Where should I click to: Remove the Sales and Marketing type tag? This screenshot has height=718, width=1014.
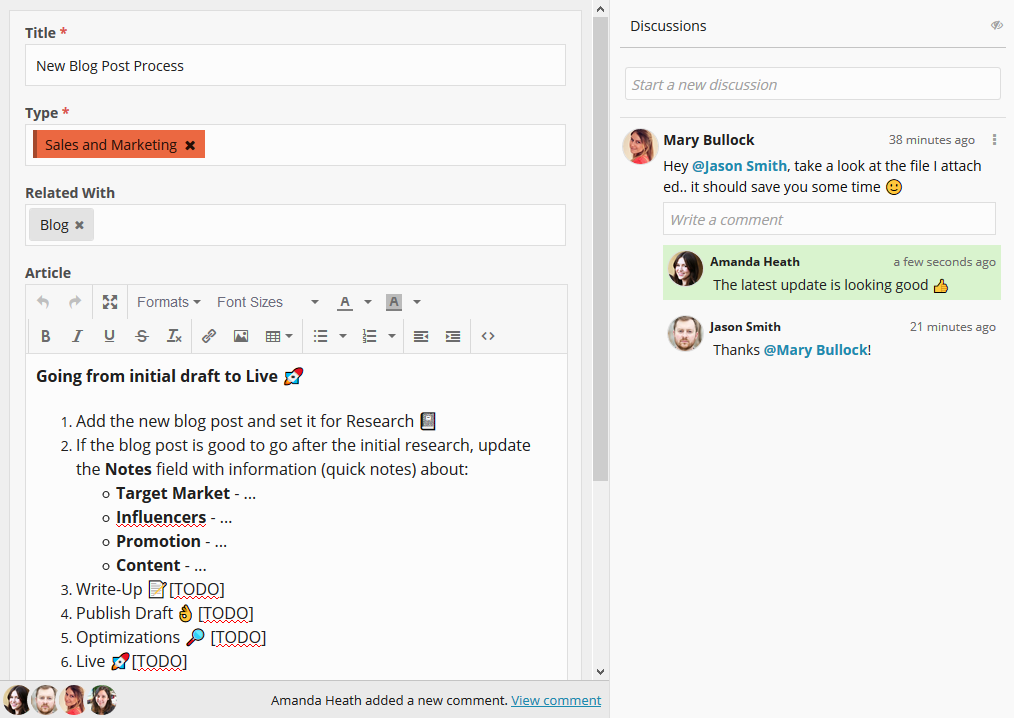click(x=190, y=145)
